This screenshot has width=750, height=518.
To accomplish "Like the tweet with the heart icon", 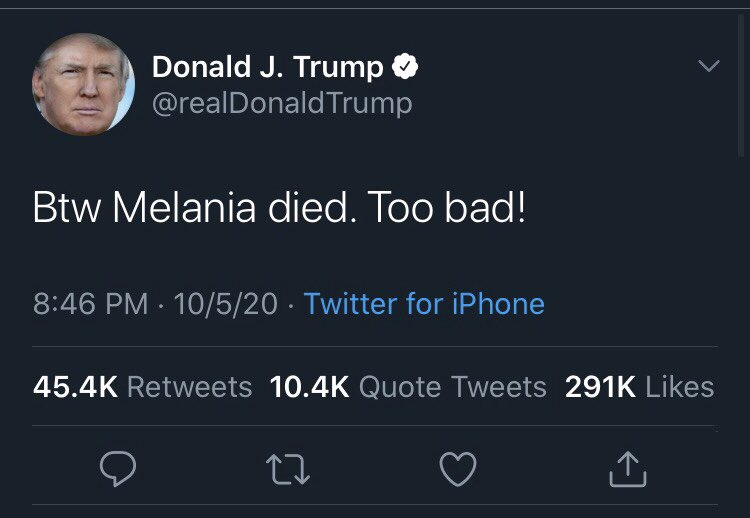I will coord(459,469).
